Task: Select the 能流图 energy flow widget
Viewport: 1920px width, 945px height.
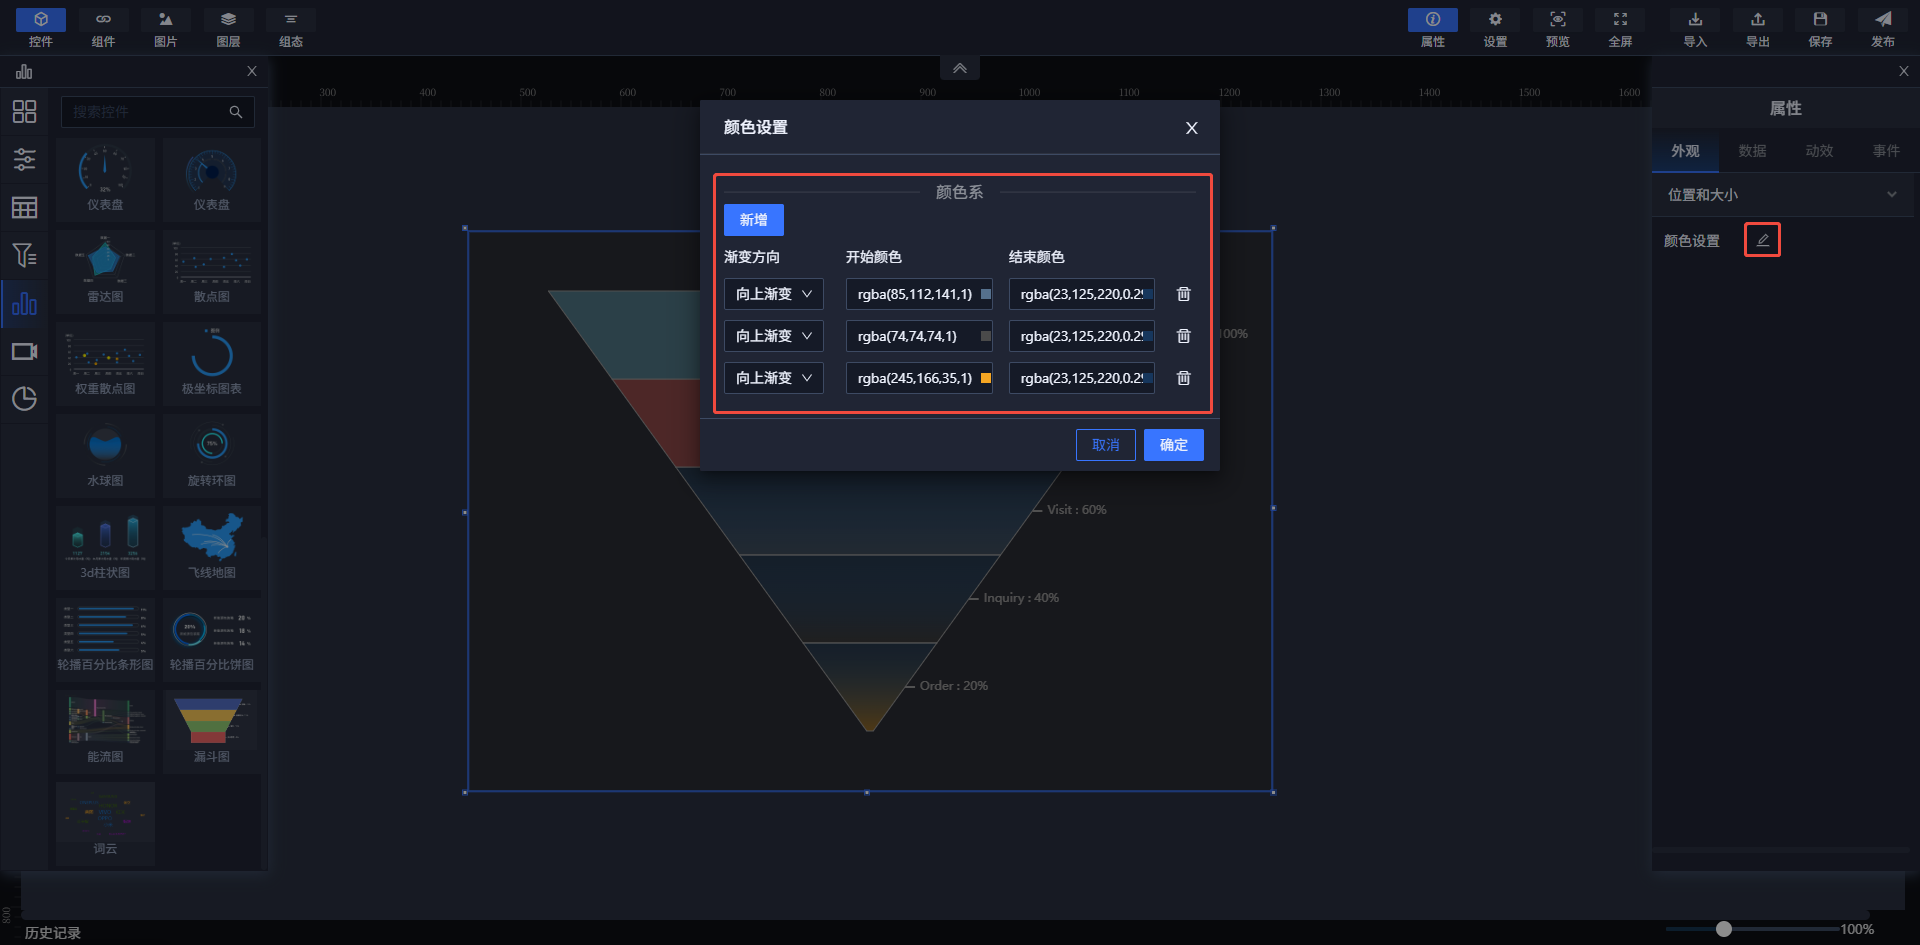Action: tap(105, 731)
